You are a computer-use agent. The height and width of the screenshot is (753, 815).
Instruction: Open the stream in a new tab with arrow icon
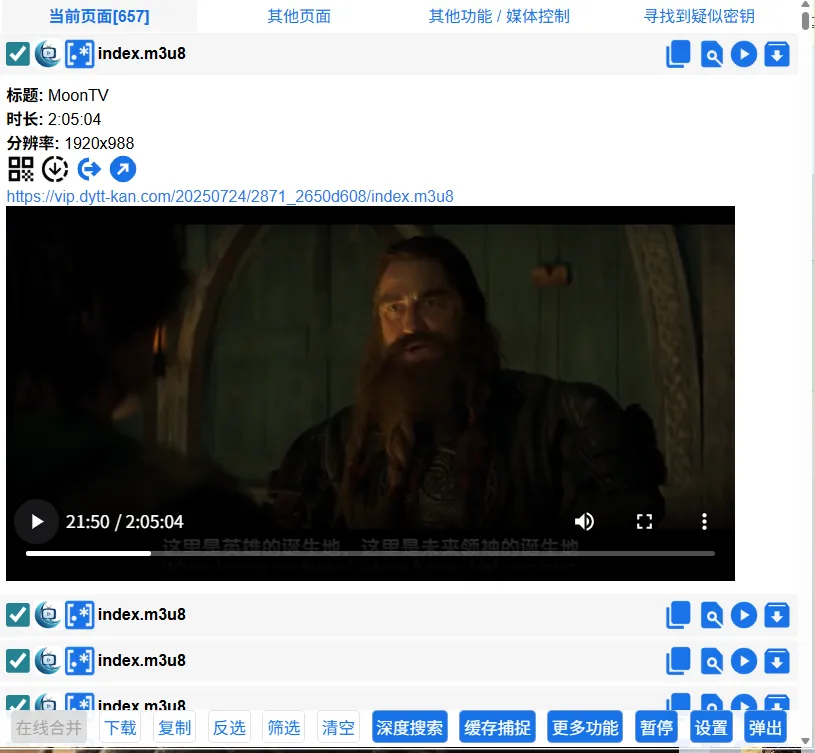123,169
